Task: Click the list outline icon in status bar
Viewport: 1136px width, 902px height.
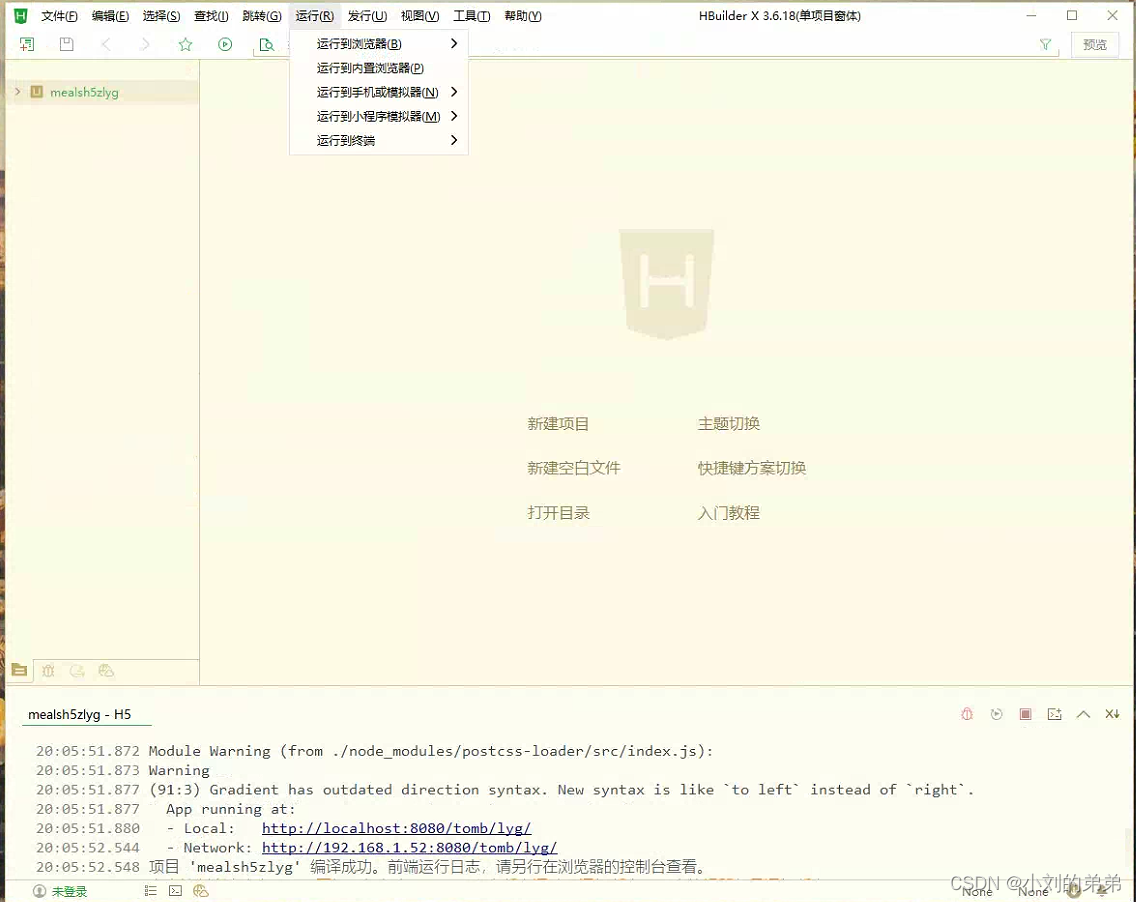Action: (151, 891)
